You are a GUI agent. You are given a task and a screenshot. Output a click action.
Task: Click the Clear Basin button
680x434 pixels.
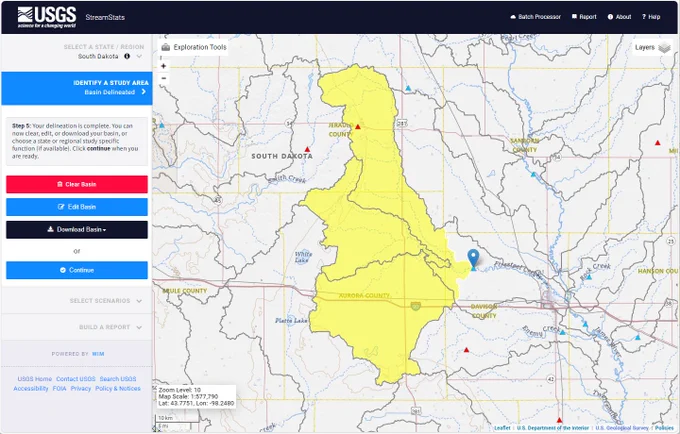click(77, 184)
